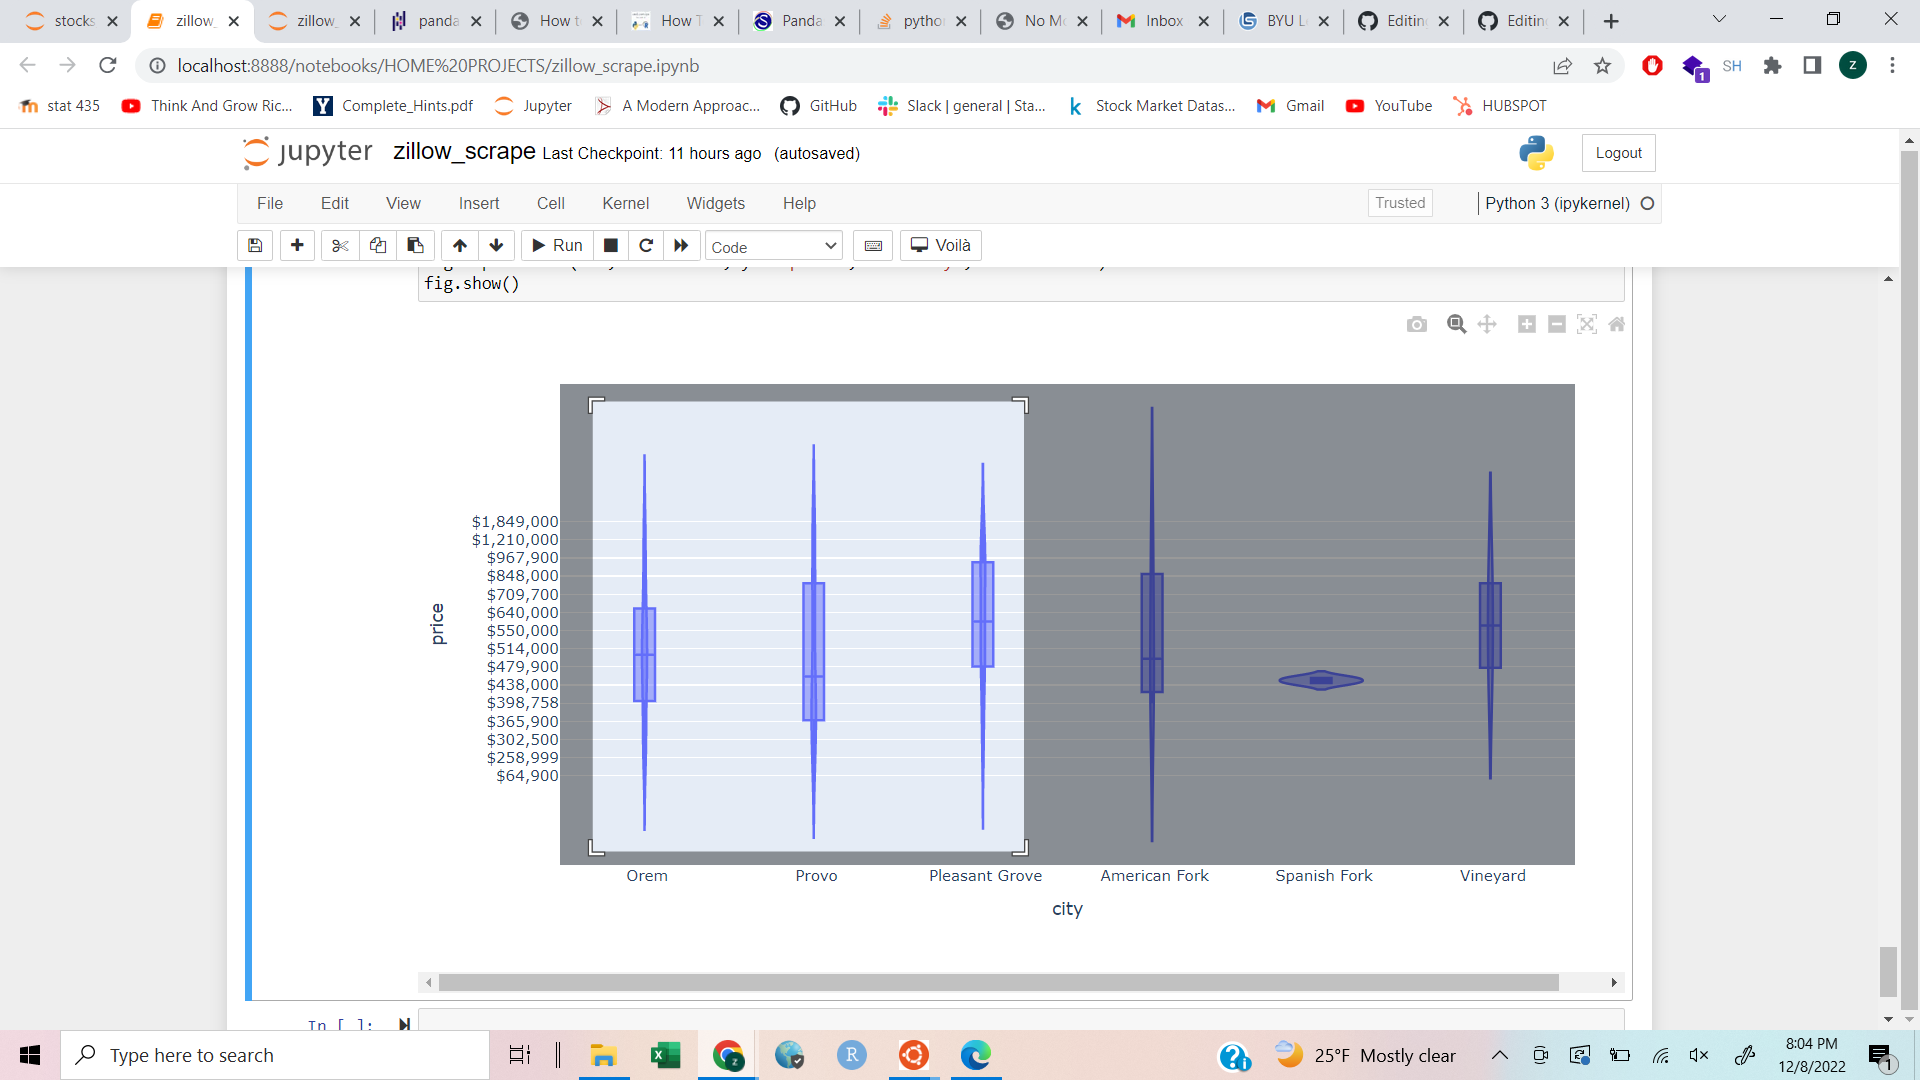1920x1080 pixels.
Task: Toggle the command palette keyboard icon
Action: click(873, 246)
